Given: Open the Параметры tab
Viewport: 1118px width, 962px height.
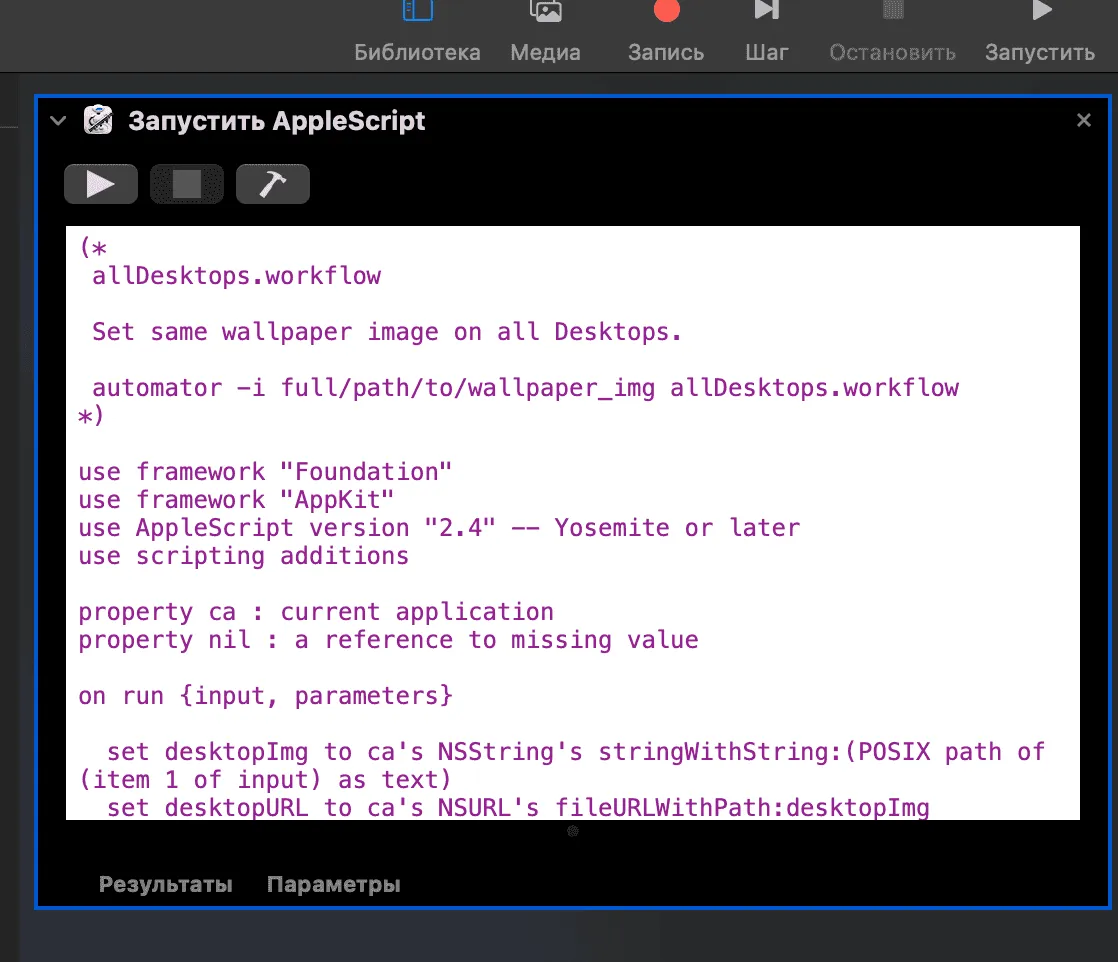Looking at the screenshot, I should click(x=333, y=883).
